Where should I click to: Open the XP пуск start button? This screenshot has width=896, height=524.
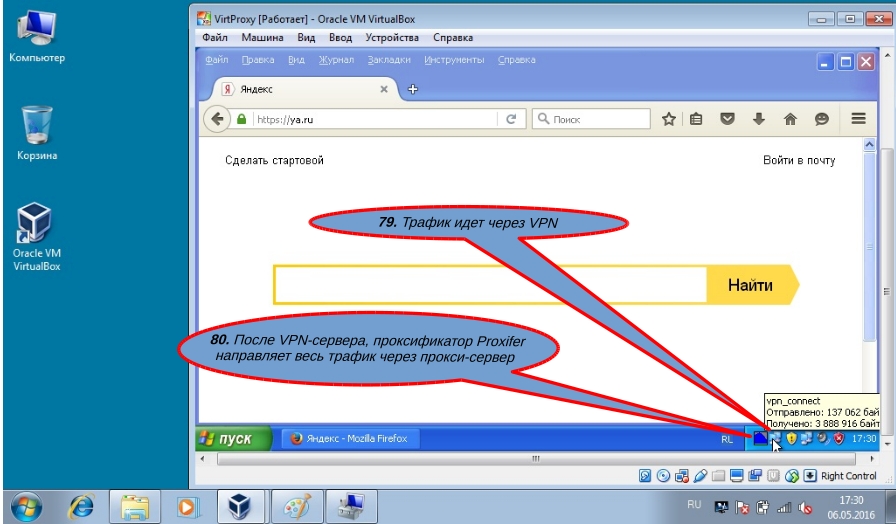(234, 438)
